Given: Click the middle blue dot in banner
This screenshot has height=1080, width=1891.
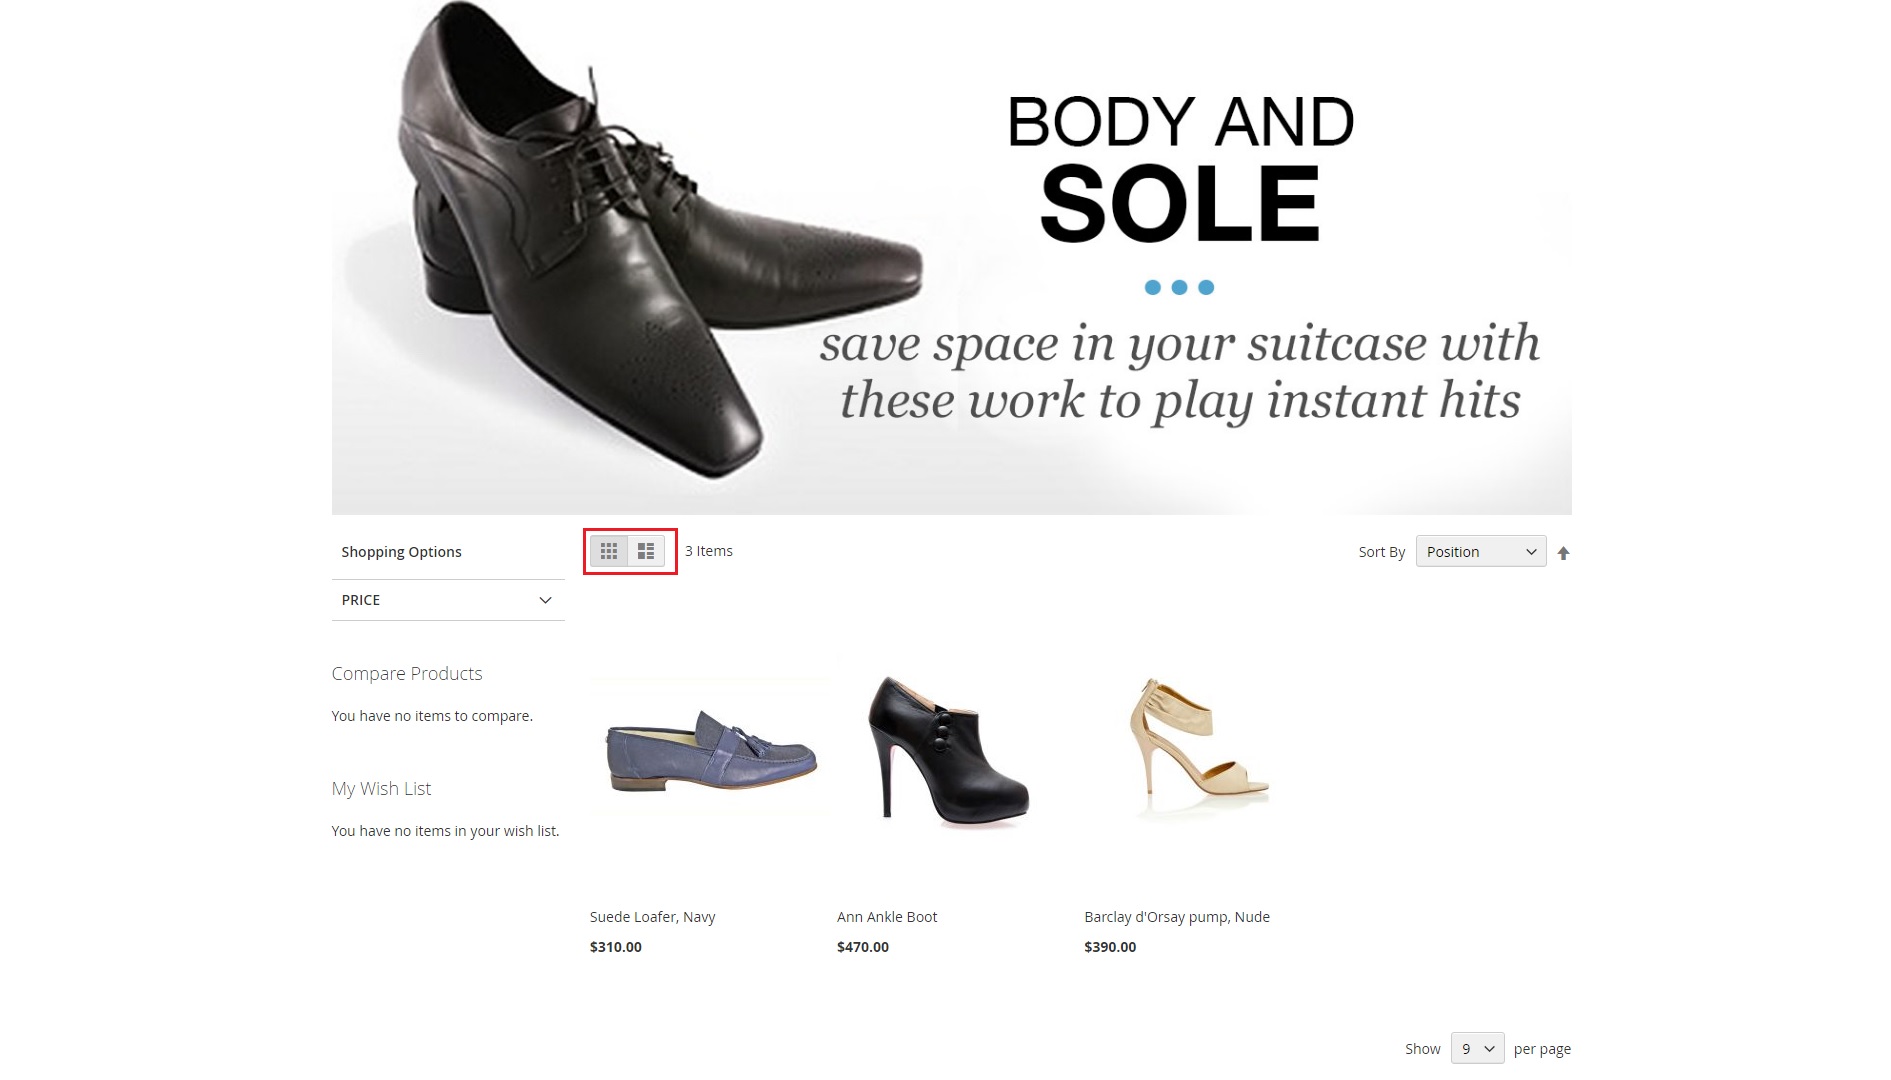Looking at the screenshot, I should pyautogui.click(x=1179, y=288).
